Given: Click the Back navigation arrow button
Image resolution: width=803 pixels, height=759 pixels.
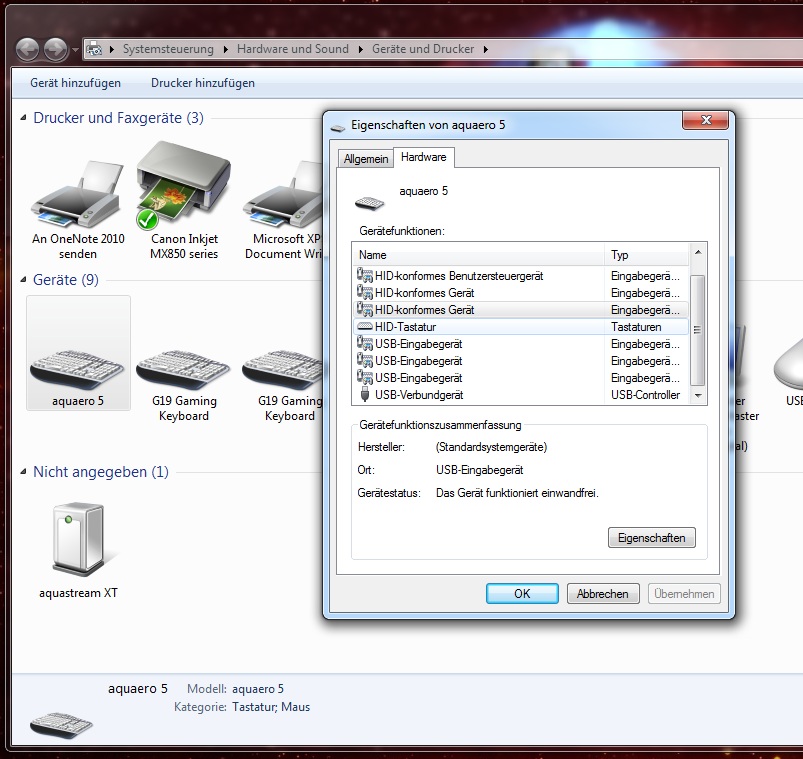Looking at the screenshot, I should tap(28, 48).
